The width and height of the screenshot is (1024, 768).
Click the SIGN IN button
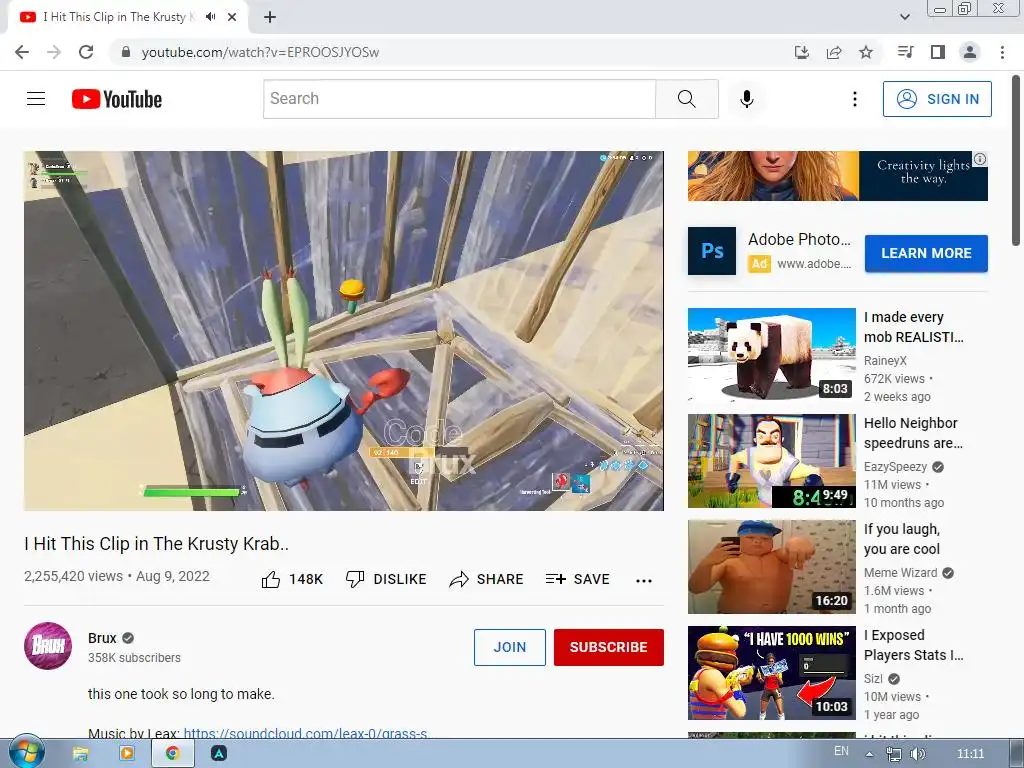pos(937,99)
